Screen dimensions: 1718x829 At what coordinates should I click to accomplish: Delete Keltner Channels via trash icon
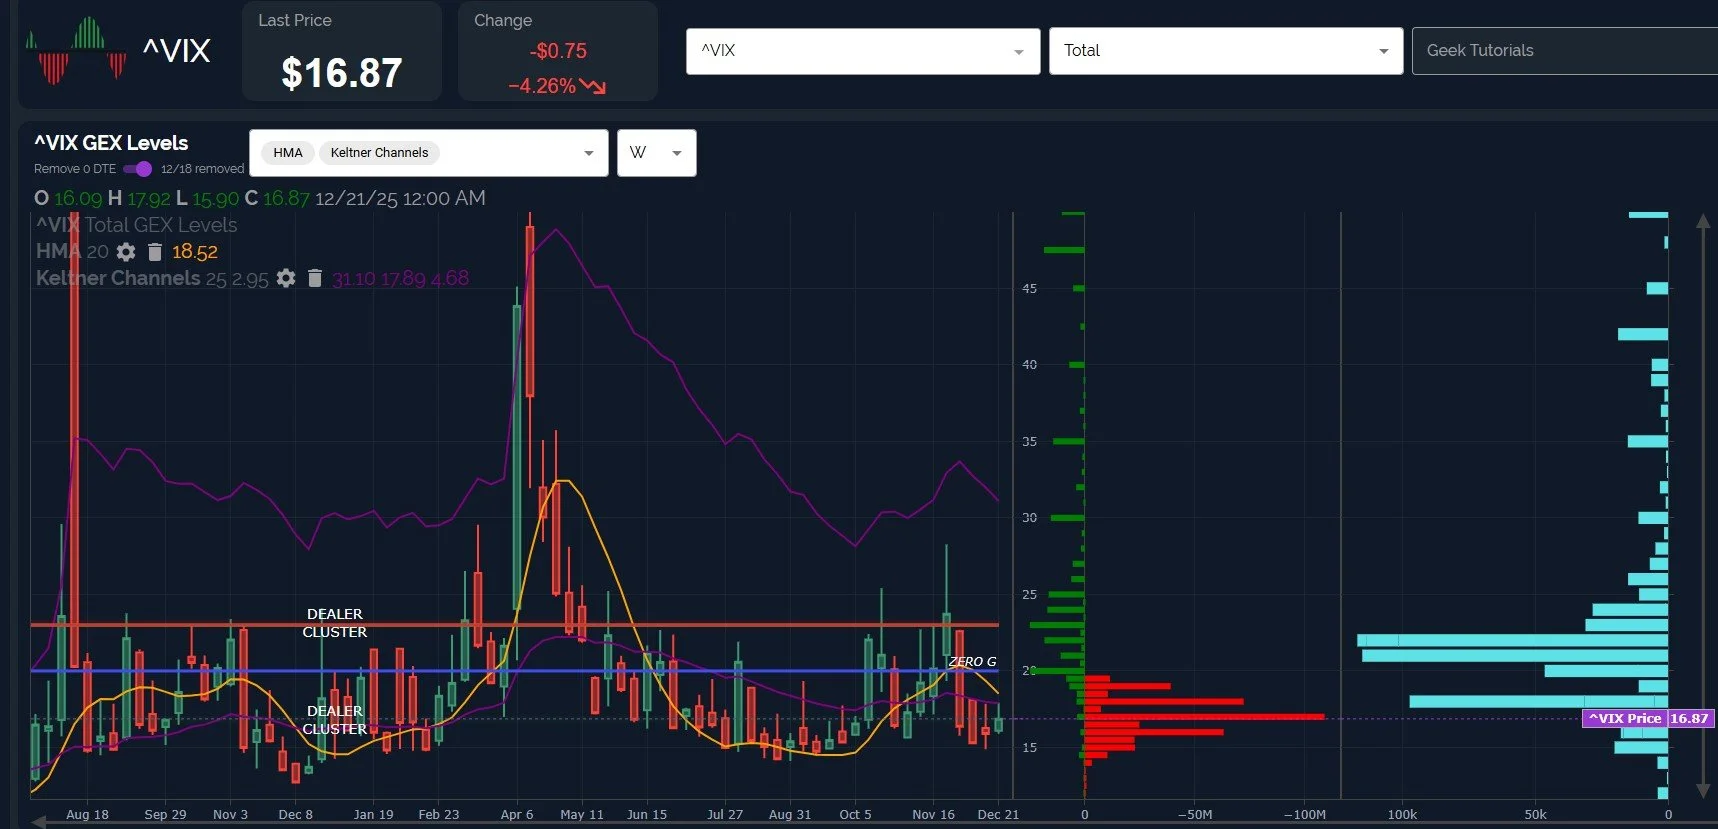click(x=315, y=278)
